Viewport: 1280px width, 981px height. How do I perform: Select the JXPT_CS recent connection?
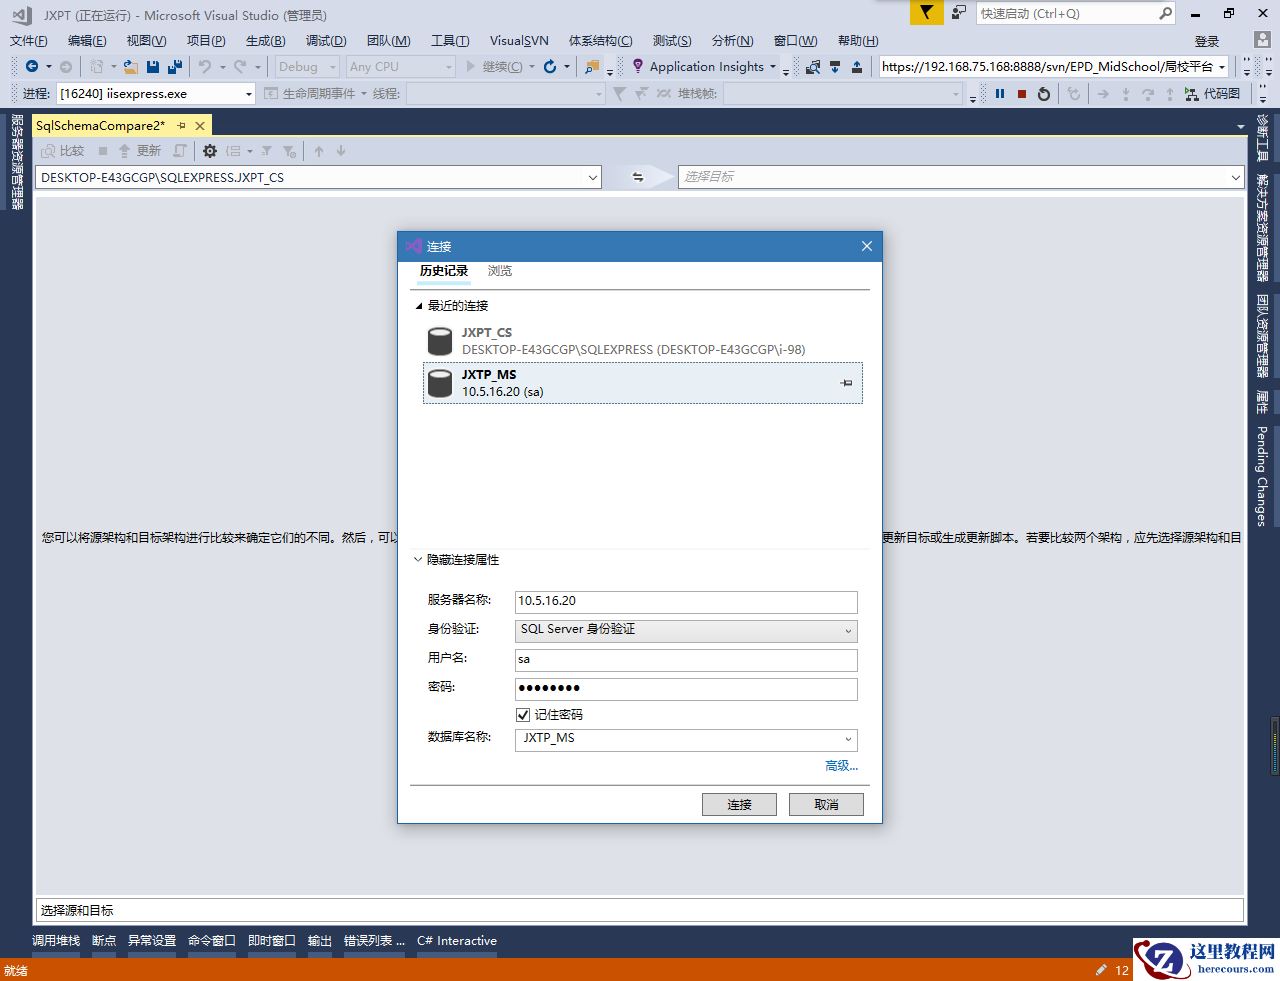[642, 341]
